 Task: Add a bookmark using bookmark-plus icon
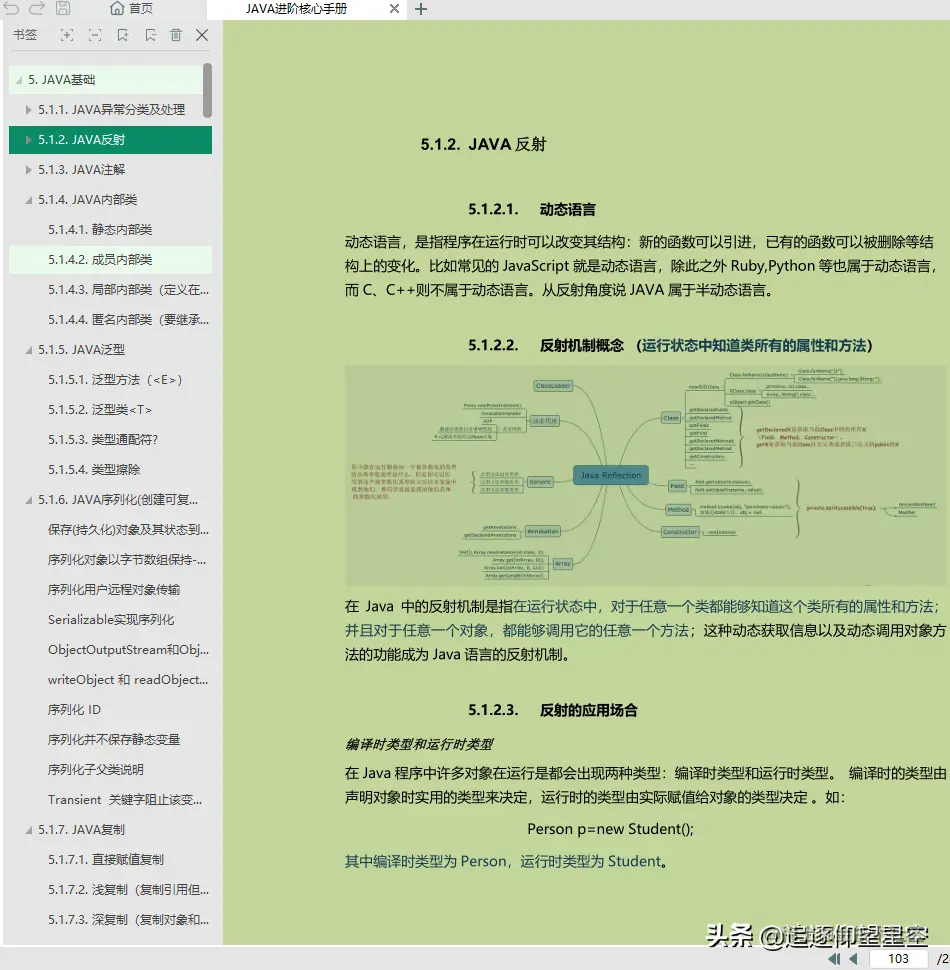click(x=122, y=35)
